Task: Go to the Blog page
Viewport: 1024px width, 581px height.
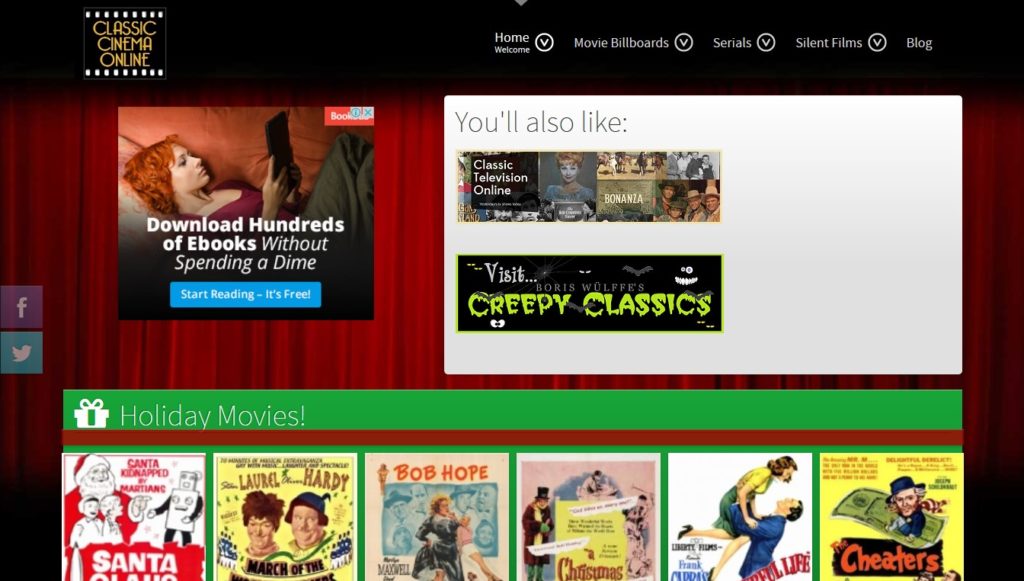Action: pos(919,43)
